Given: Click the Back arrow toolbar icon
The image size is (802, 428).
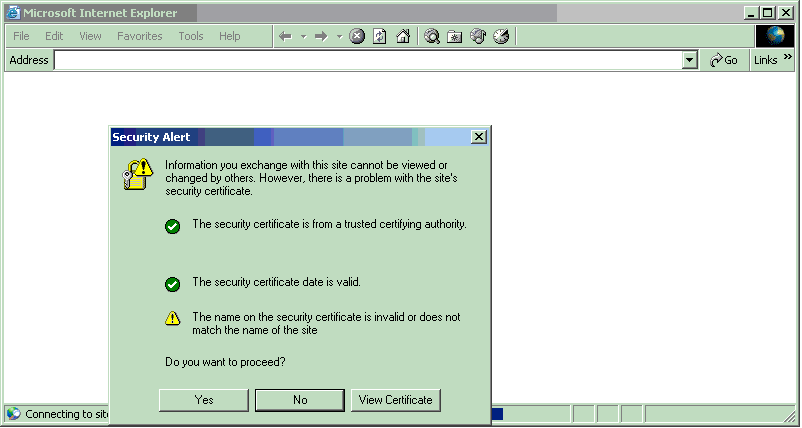Looking at the screenshot, I should pos(285,36).
